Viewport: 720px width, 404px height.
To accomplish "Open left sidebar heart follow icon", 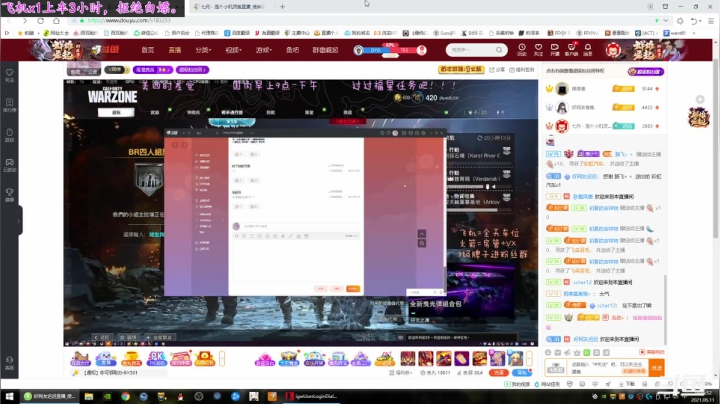I will 9,75.
